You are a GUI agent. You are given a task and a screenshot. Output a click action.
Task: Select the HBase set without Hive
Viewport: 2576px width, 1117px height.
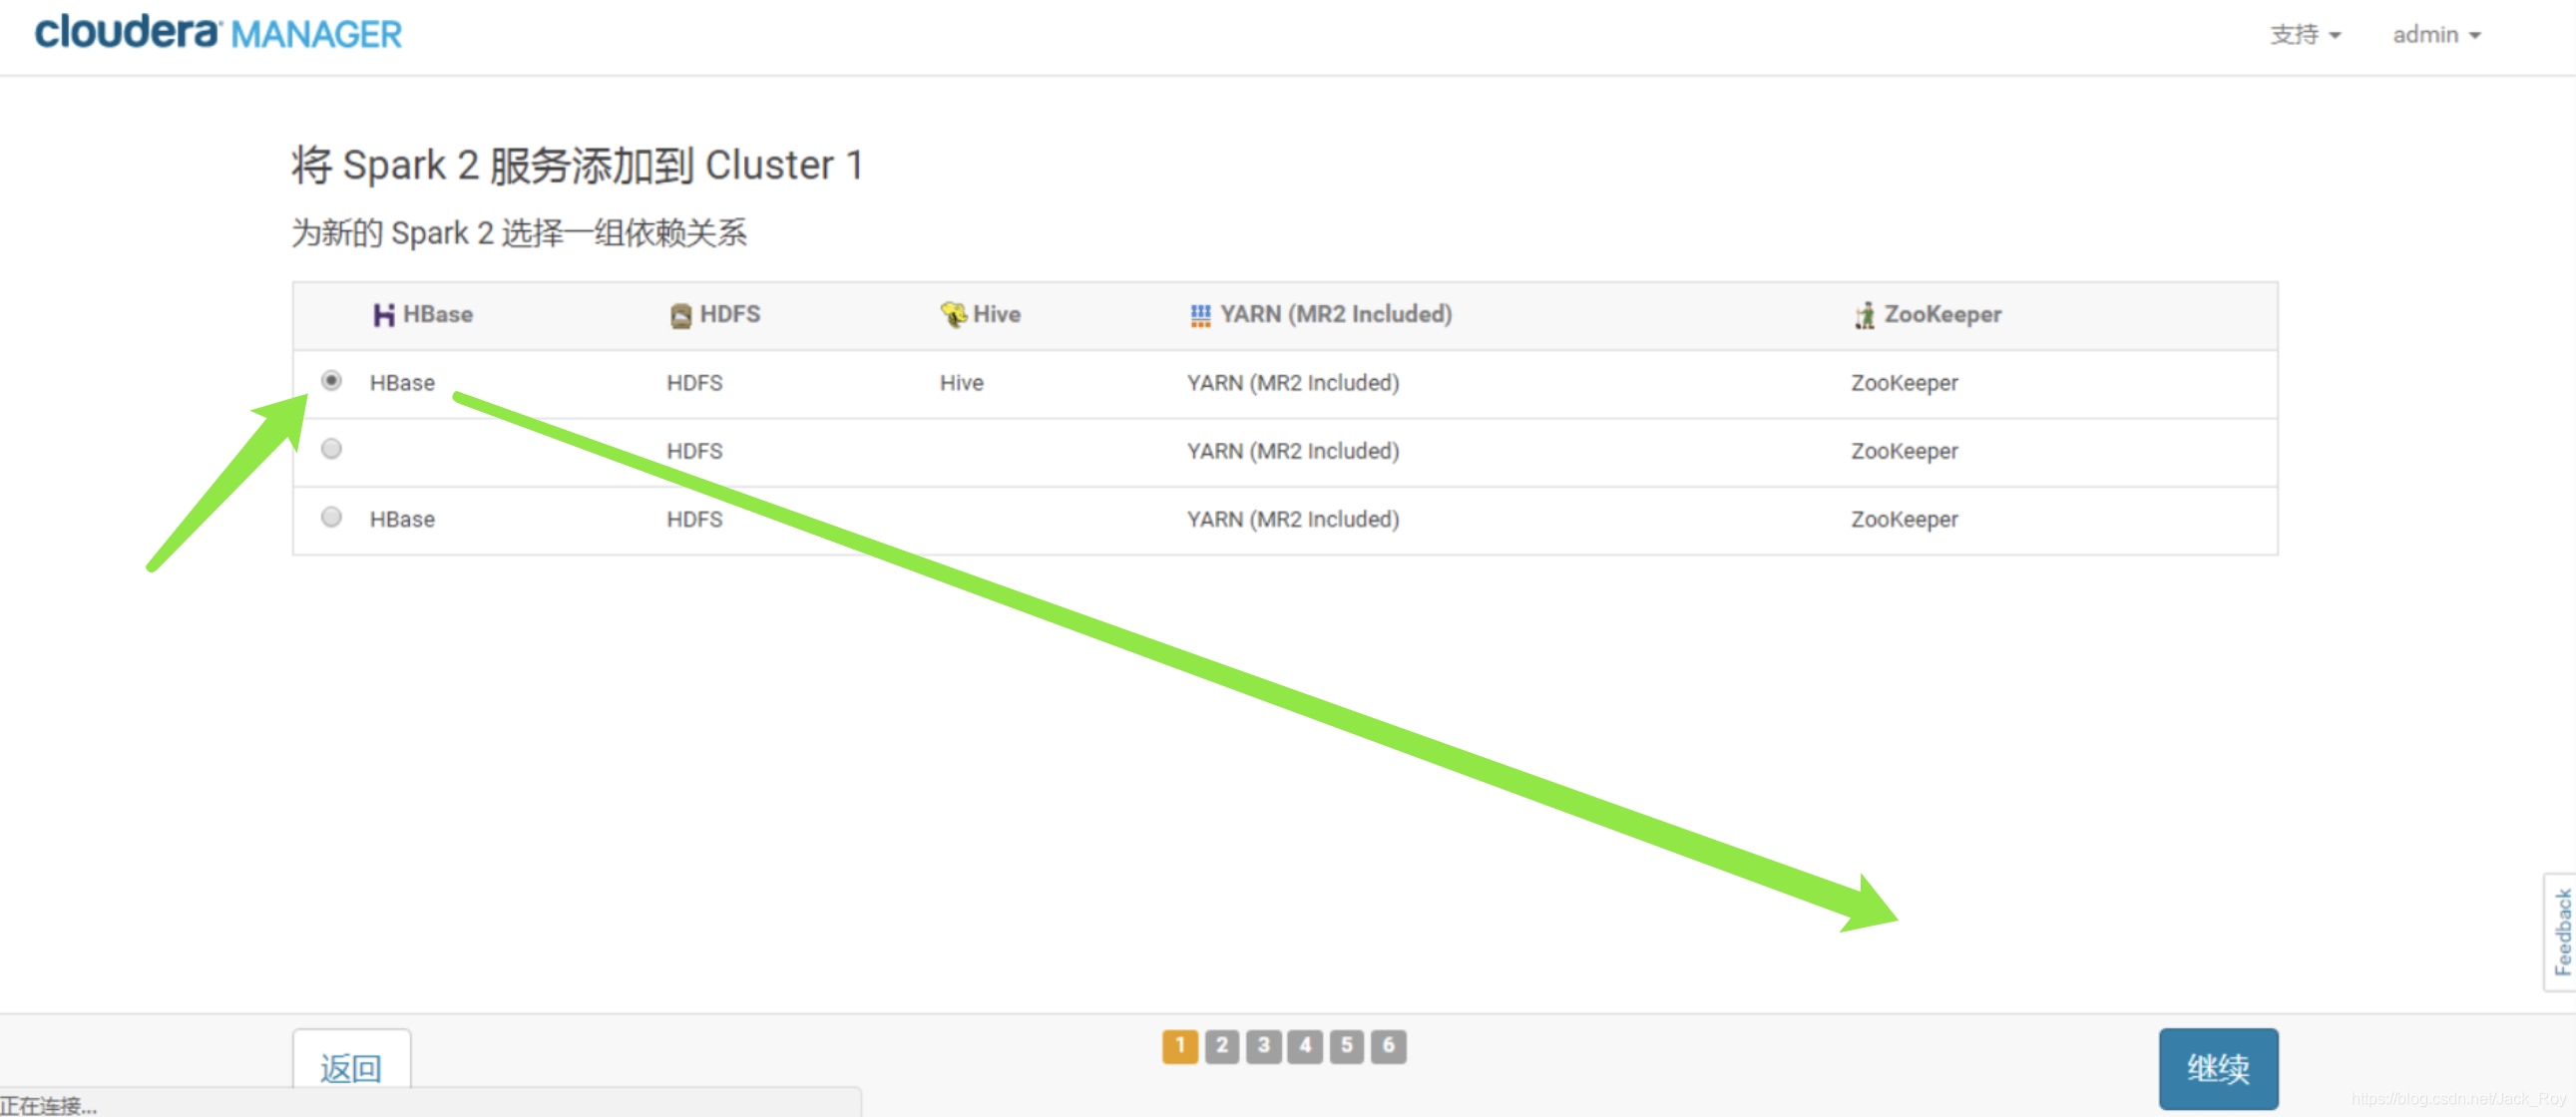331,517
